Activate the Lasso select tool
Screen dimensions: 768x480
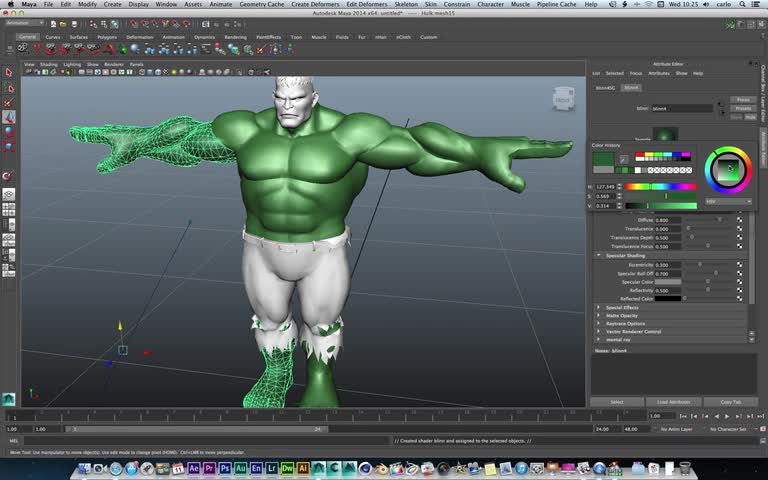[x=8, y=88]
